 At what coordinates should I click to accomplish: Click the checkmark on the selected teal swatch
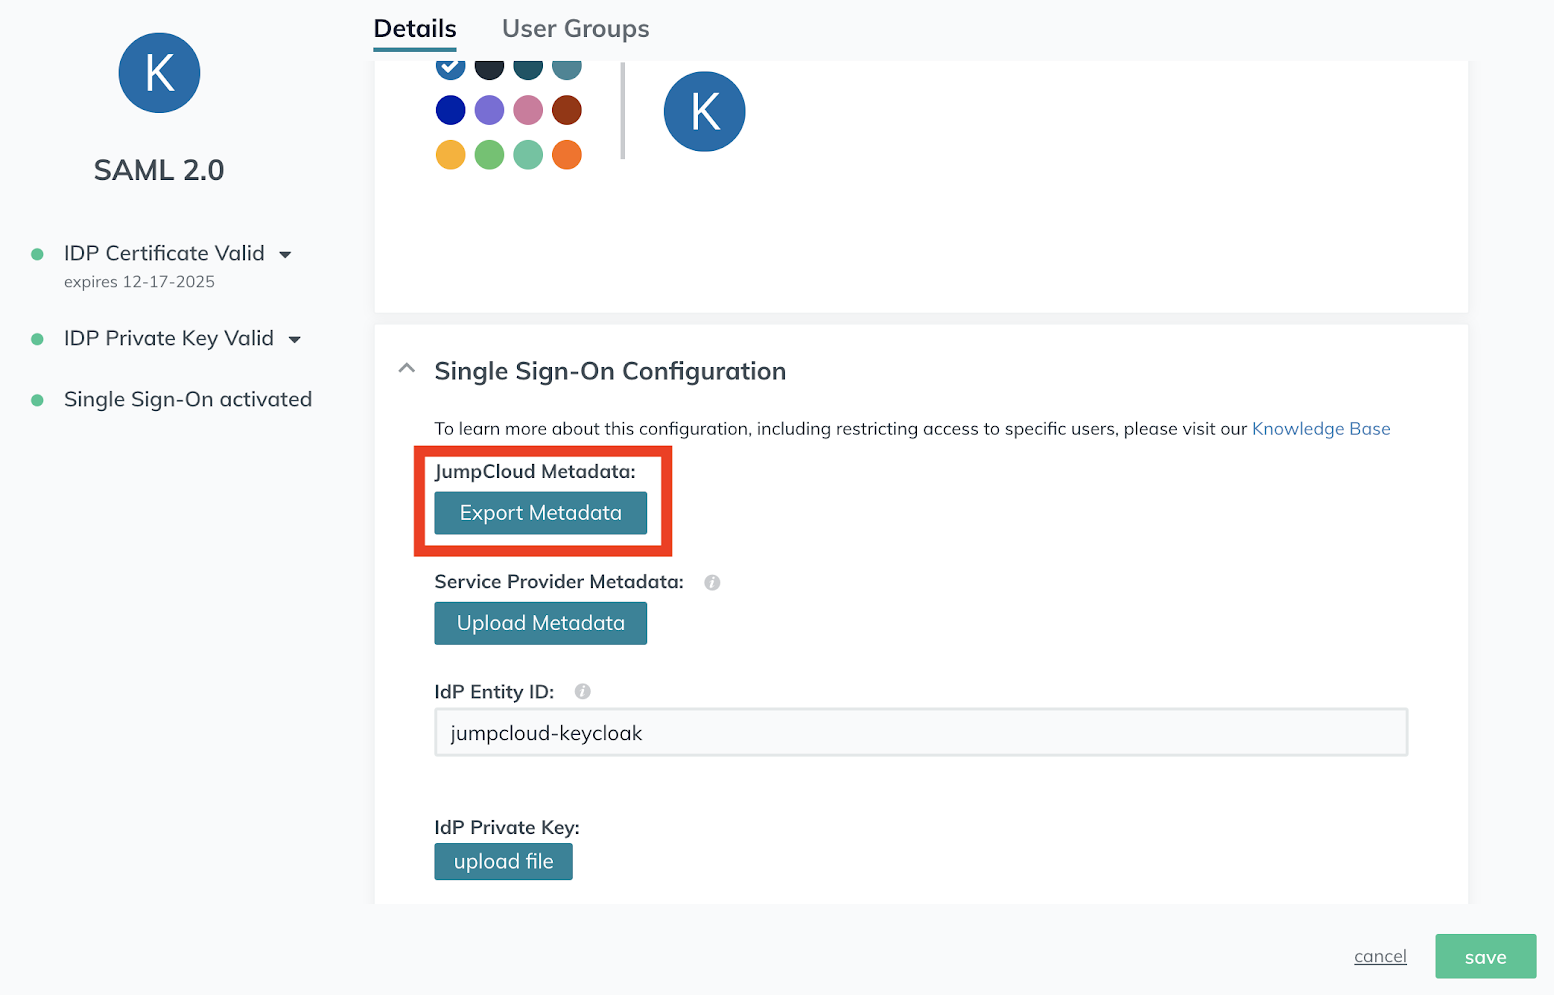(x=450, y=65)
